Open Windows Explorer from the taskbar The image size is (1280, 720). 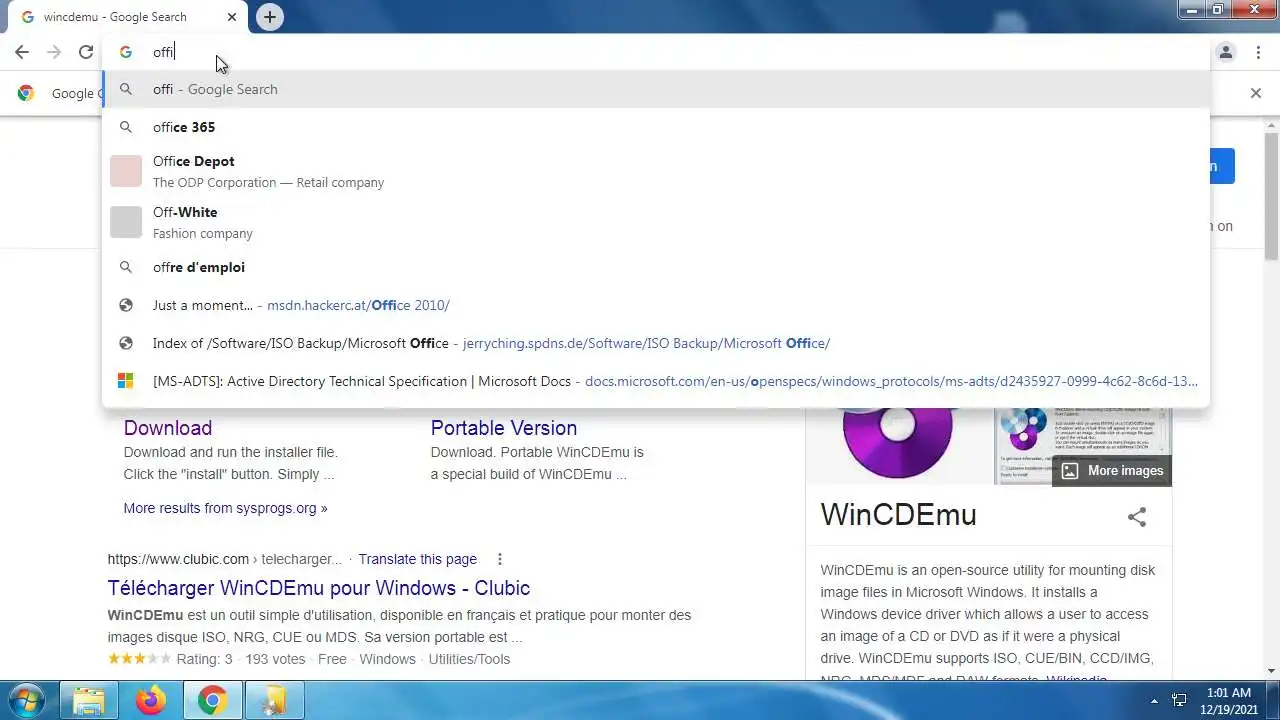(x=89, y=701)
